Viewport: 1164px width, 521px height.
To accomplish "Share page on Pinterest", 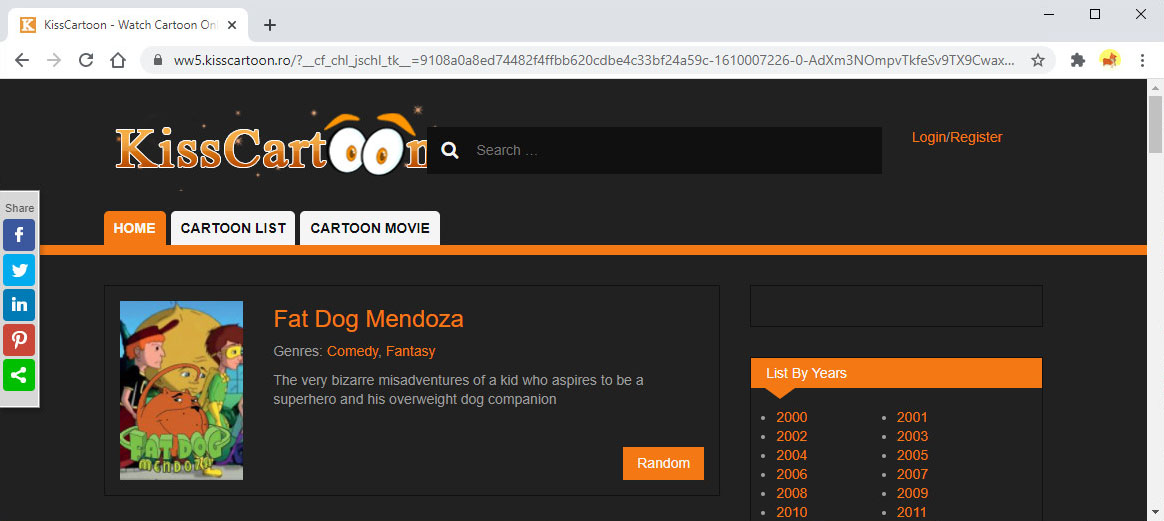I will tap(19, 340).
